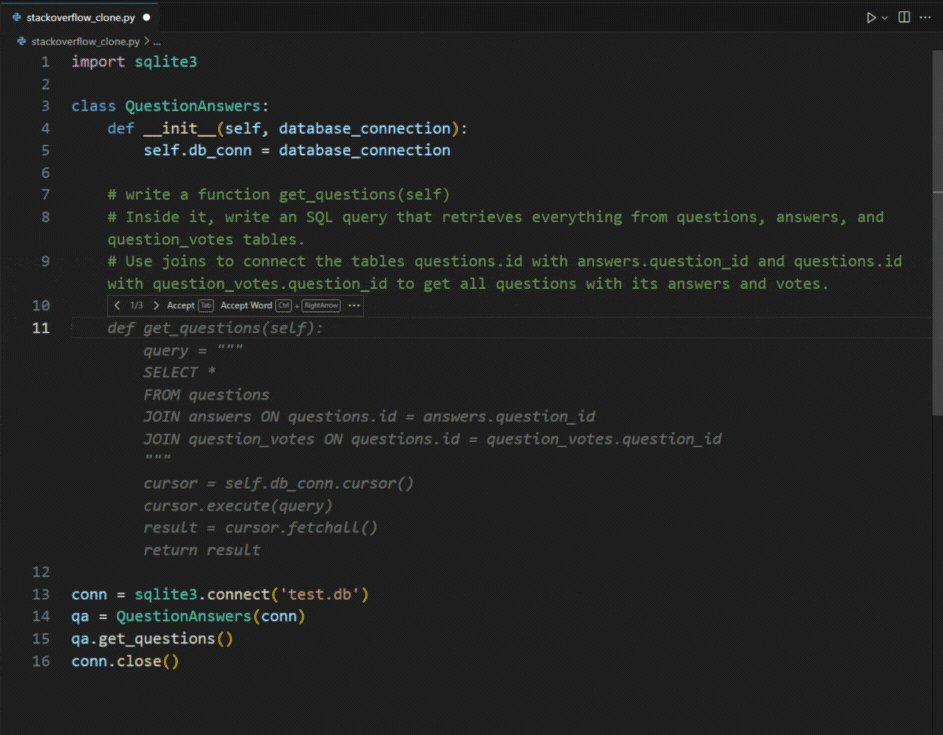Screen dimensions: 943x735
Task: Accept the inline Copilot suggestion
Action: point(181,305)
